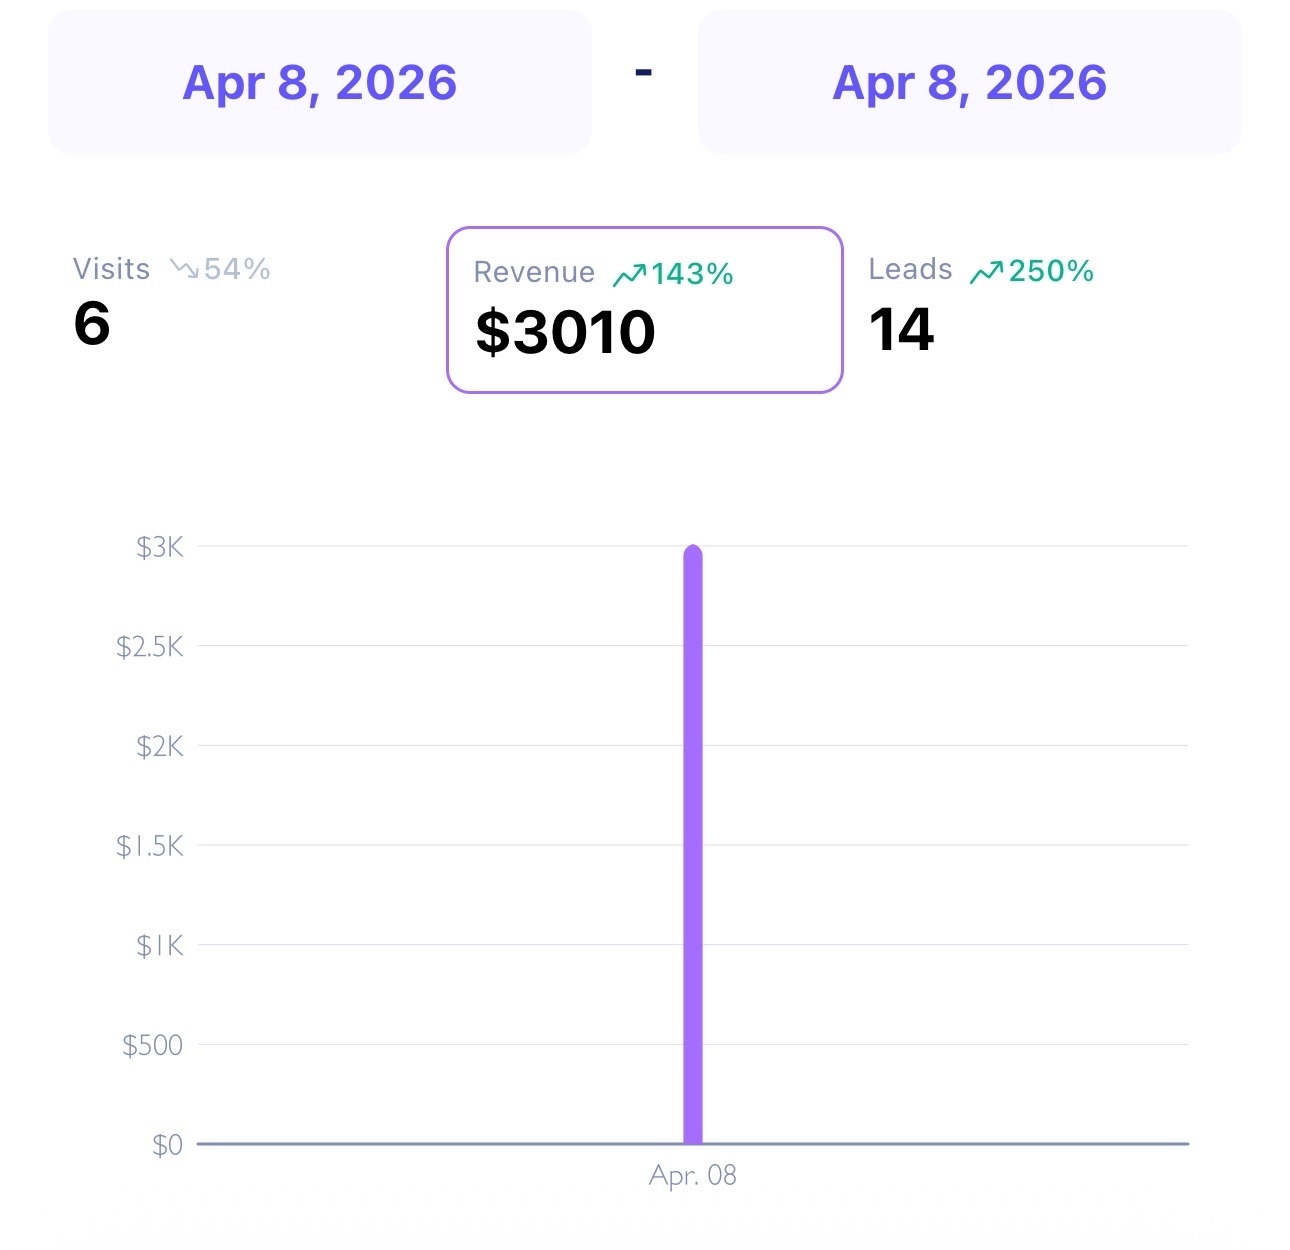The image size is (1290, 1250).
Task: Click the $1.5K y-axis label
Action: [x=150, y=846]
